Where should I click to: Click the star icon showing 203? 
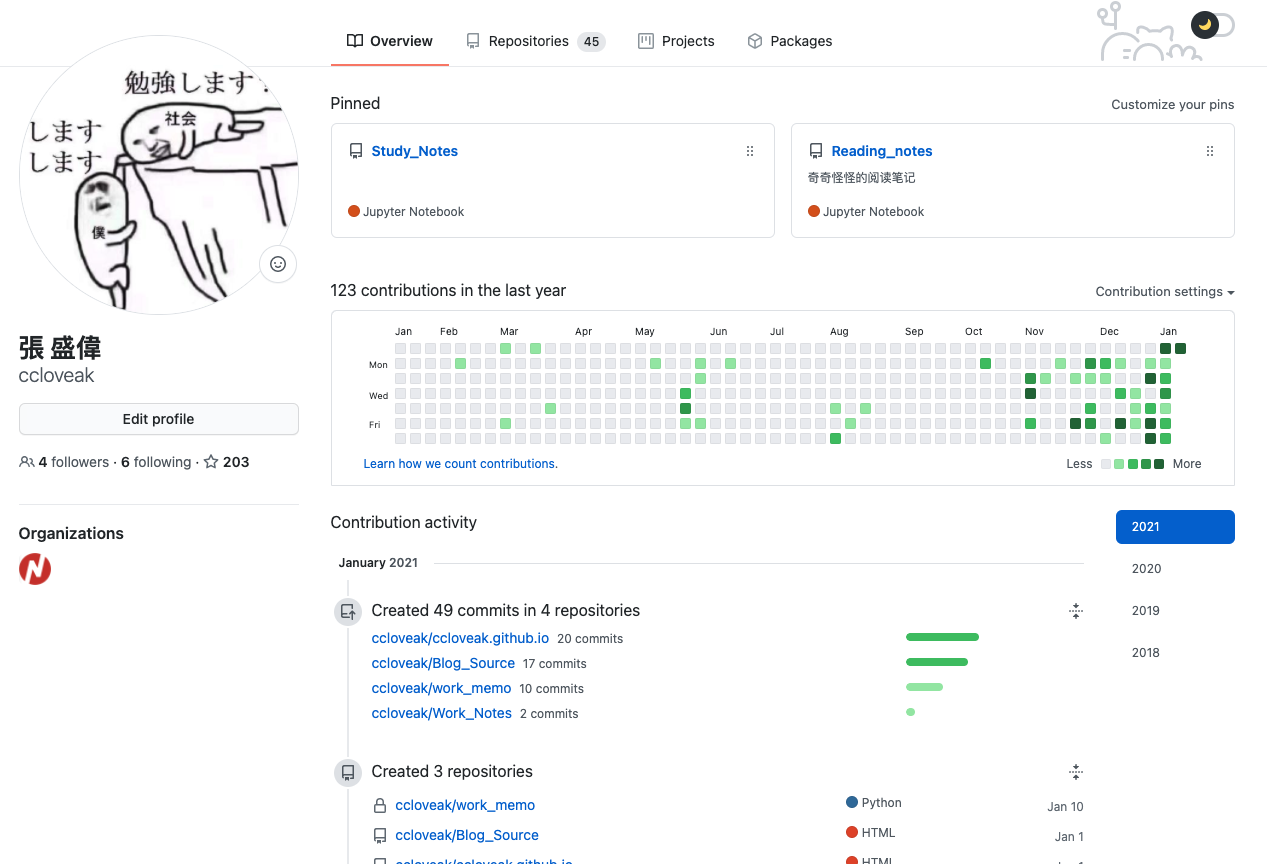click(211, 462)
